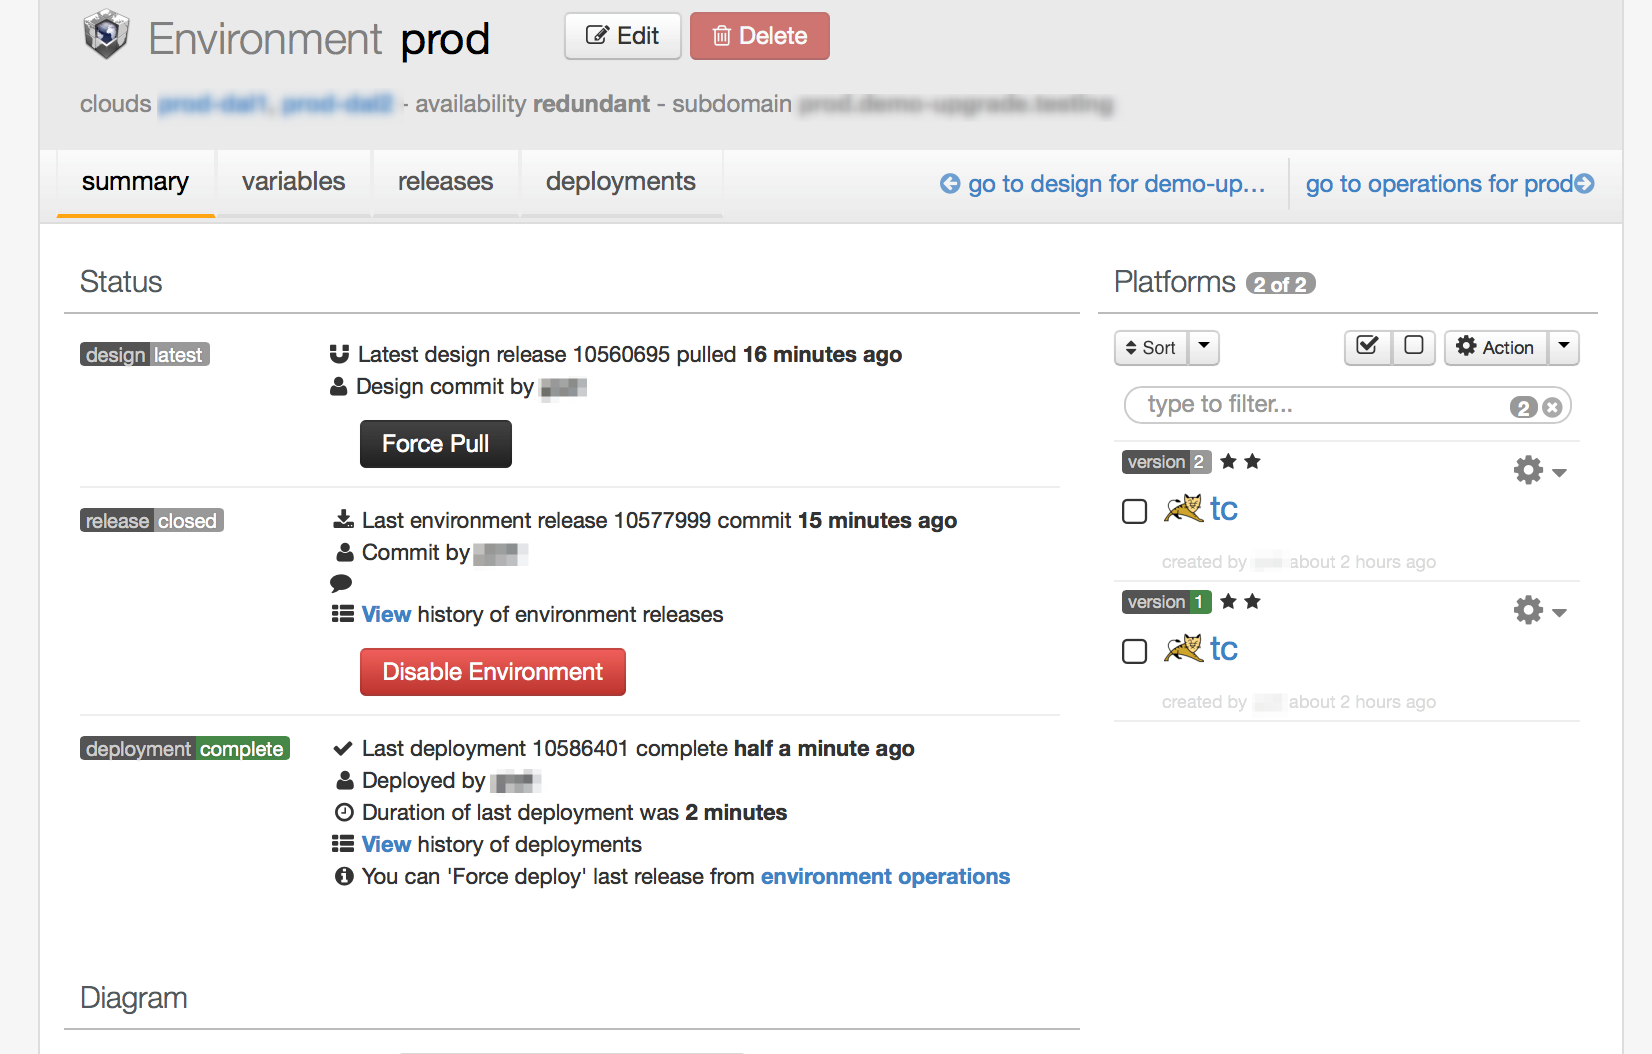
Task: Switch to the releases tab
Action: tap(445, 182)
